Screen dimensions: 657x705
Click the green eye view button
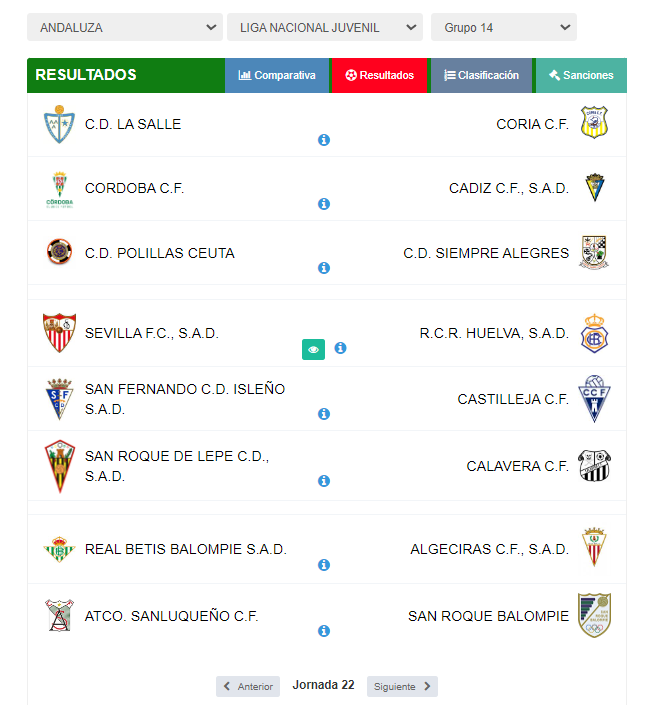click(313, 349)
